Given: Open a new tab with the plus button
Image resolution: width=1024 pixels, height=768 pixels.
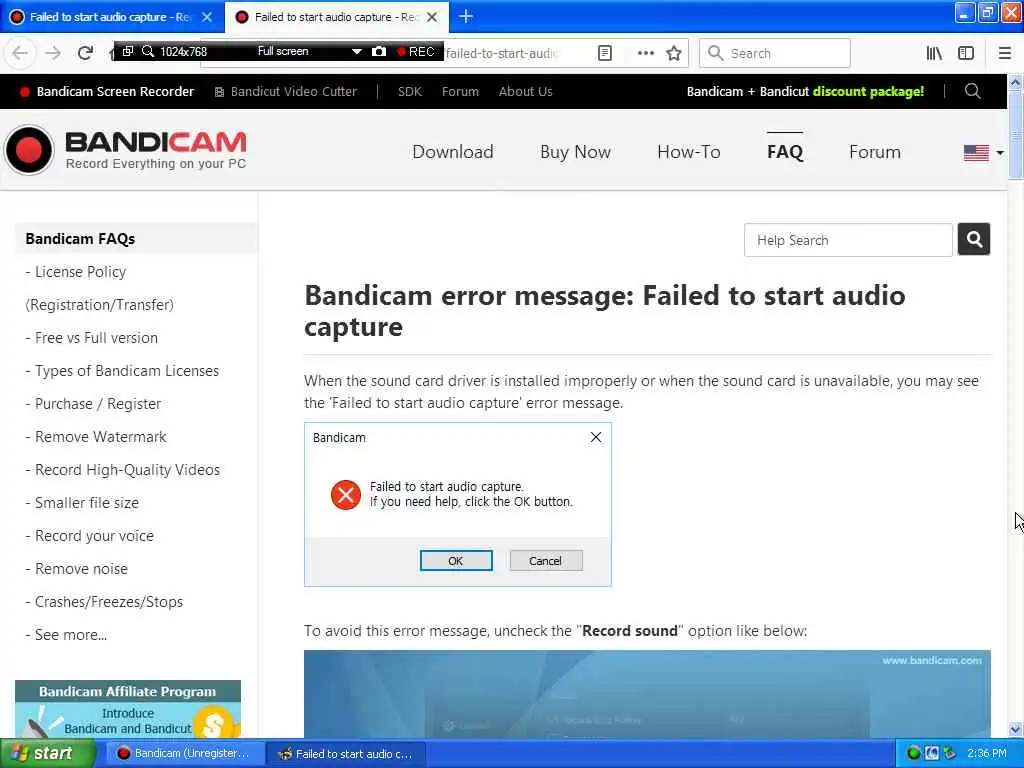Looking at the screenshot, I should click(x=466, y=16).
